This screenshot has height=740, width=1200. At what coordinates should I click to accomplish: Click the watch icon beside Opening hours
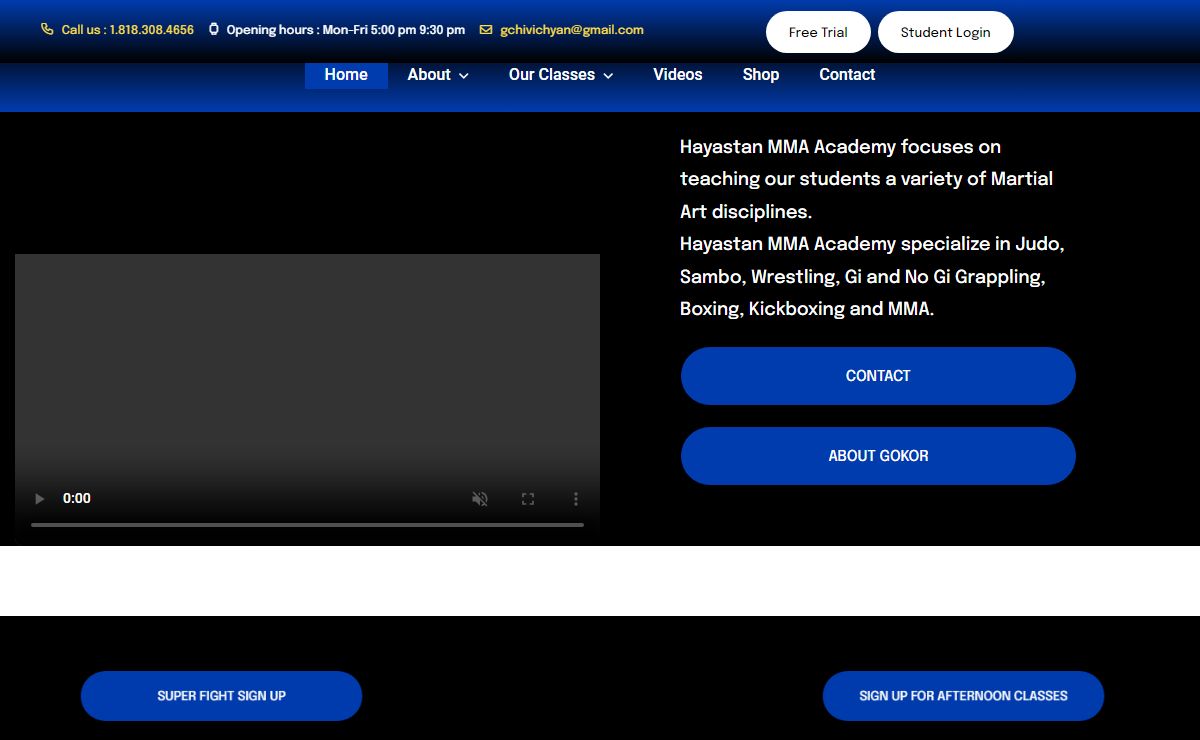point(214,30)
